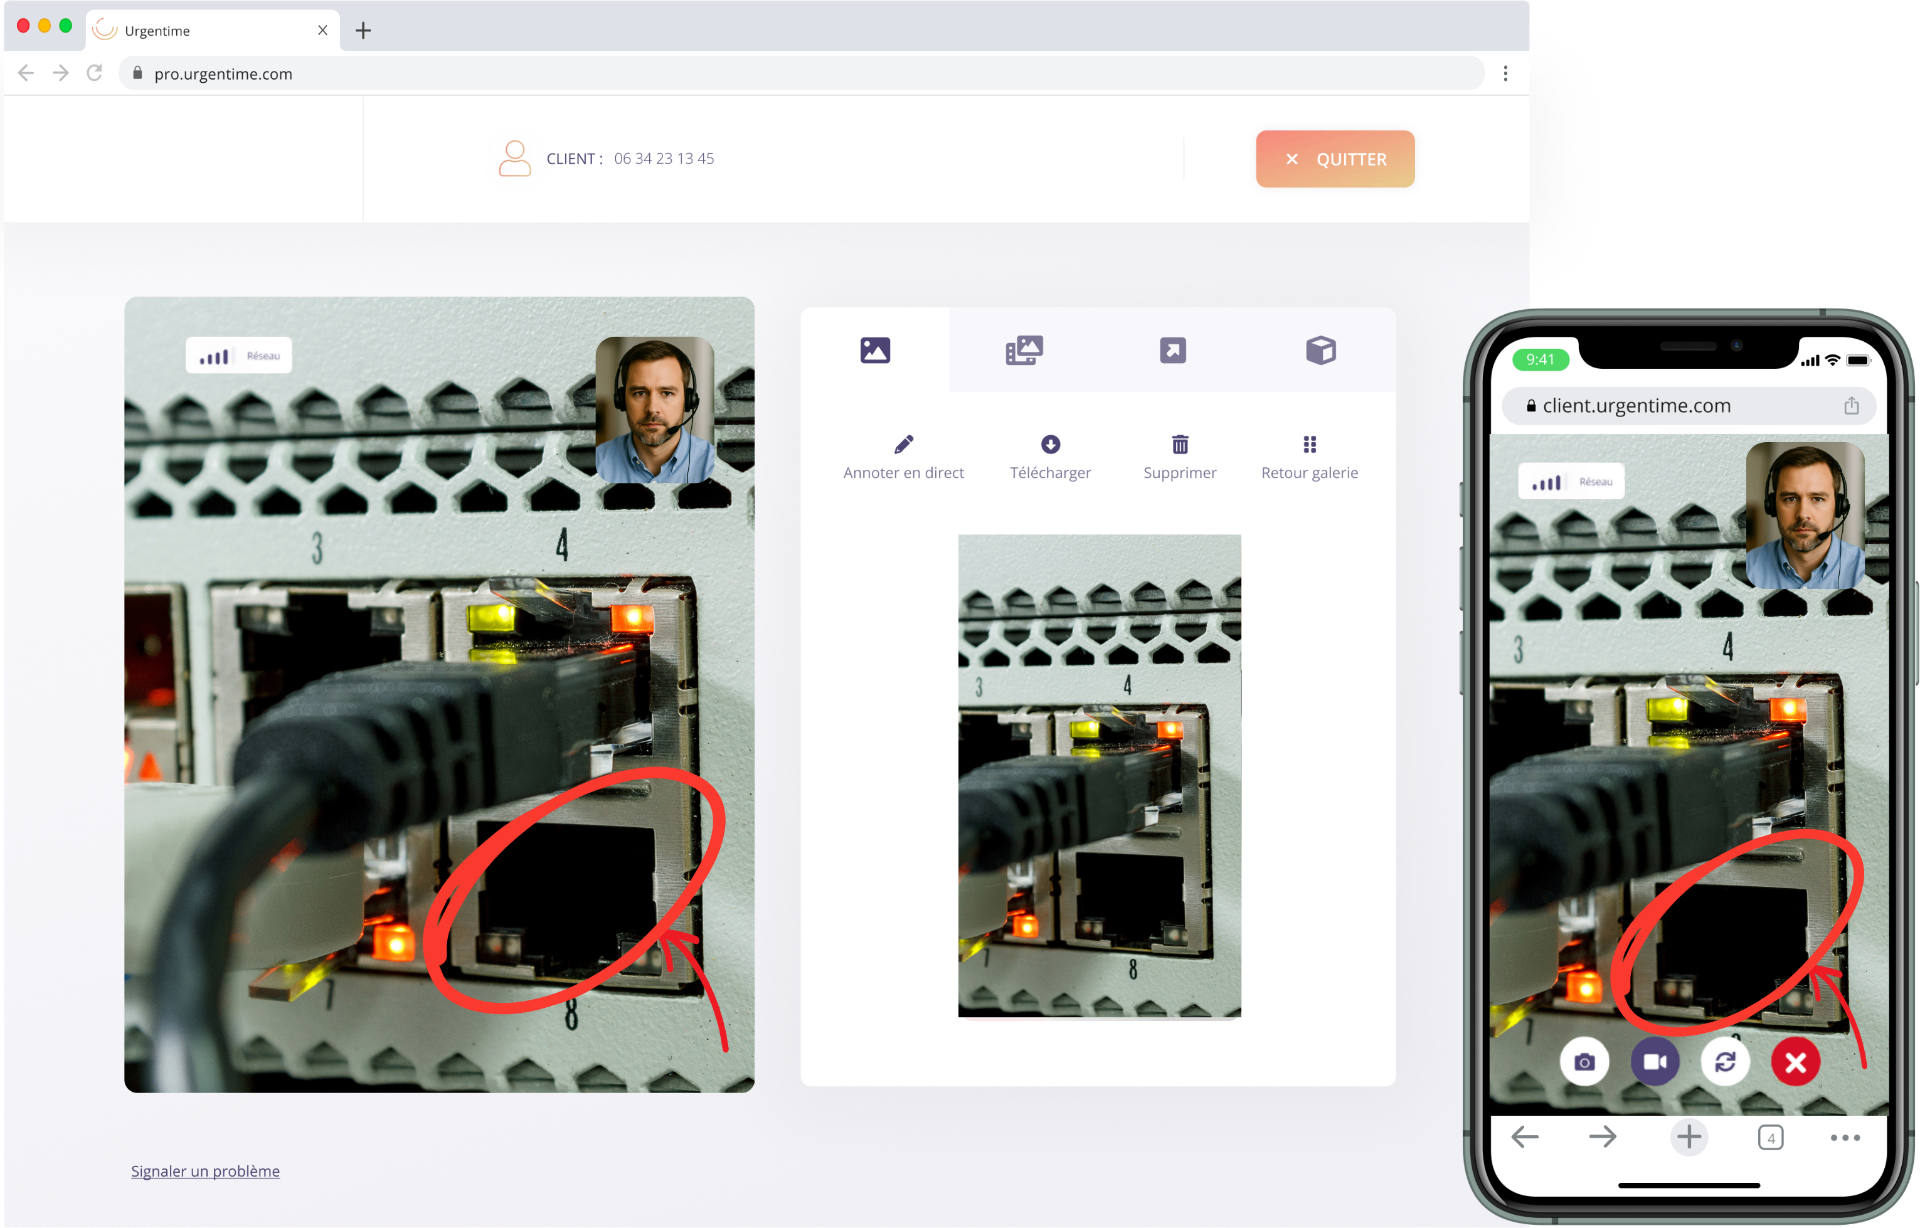Tap the client.urgentime.com address field
This screenshot has height=1228, width=1920.
click(x=1688, y=406)
